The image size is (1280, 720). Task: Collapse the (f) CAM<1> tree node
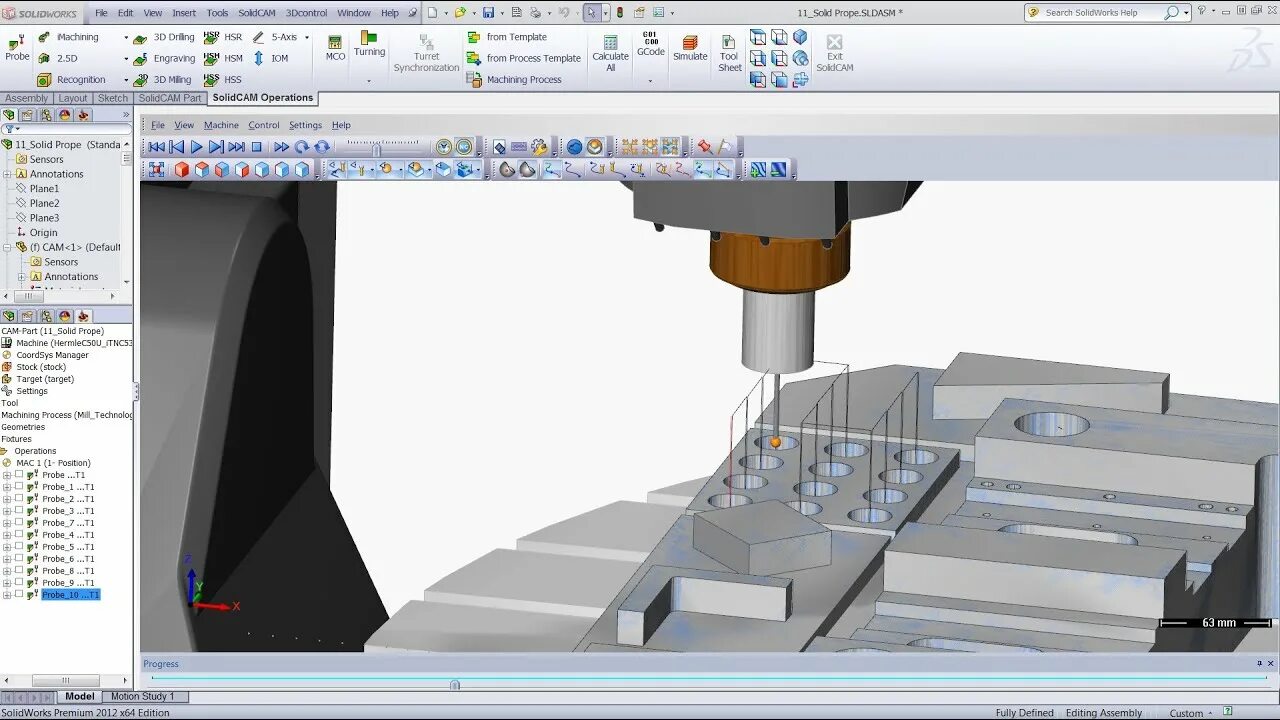(7, 247)
